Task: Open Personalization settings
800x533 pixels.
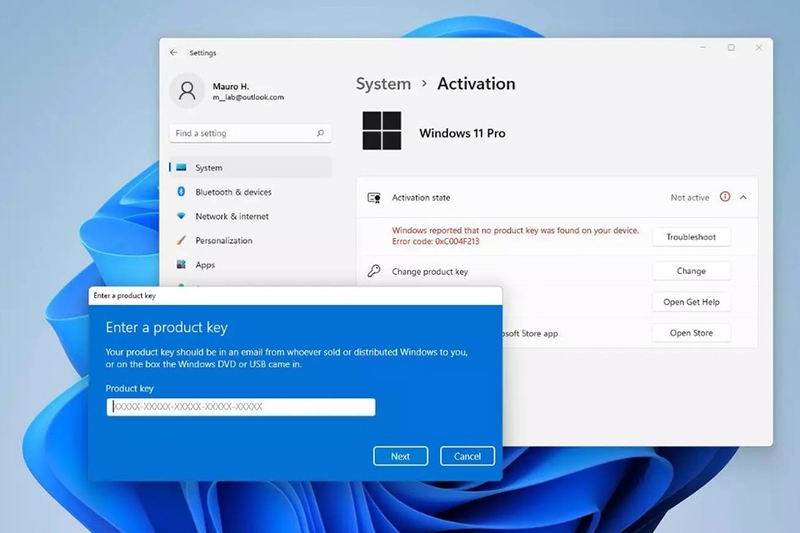Action: tap(250, 240)
